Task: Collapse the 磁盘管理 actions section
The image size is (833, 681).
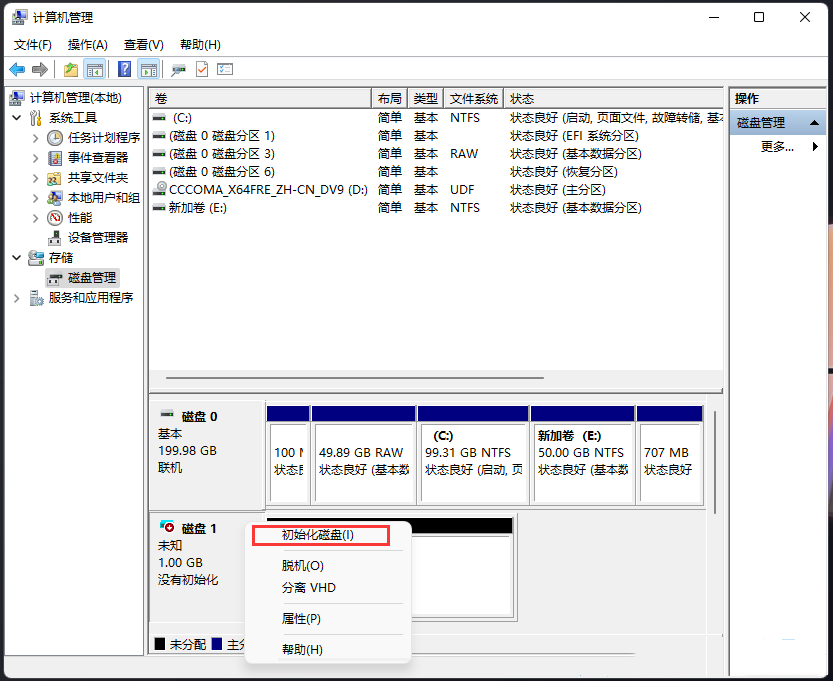Action: (815, 122)
